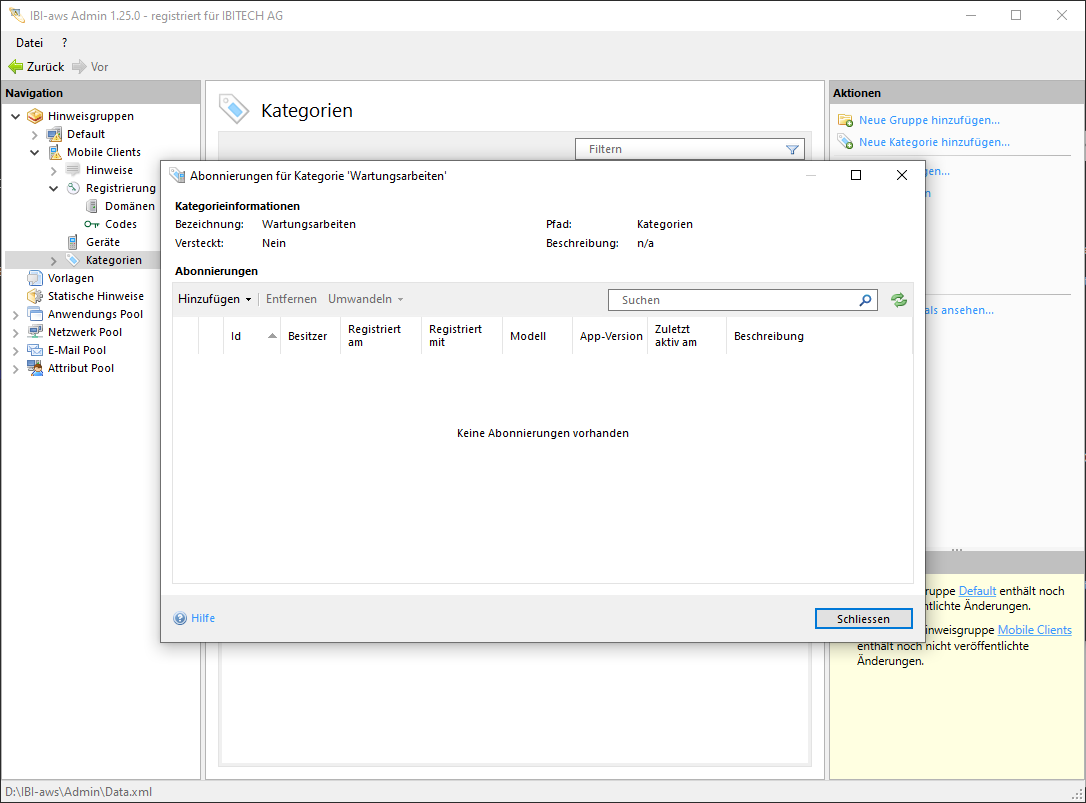Screen dimensions: 1086x803
Task: Click the green Zurück arrow icon
Action: [x=15, y=67]
